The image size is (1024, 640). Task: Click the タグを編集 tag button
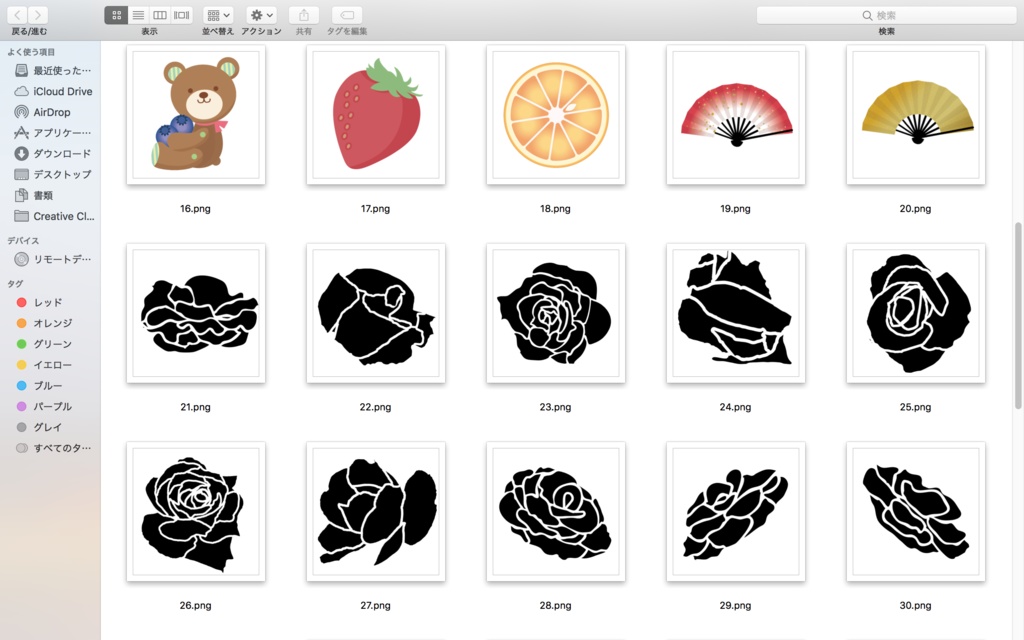click(347, 15)
